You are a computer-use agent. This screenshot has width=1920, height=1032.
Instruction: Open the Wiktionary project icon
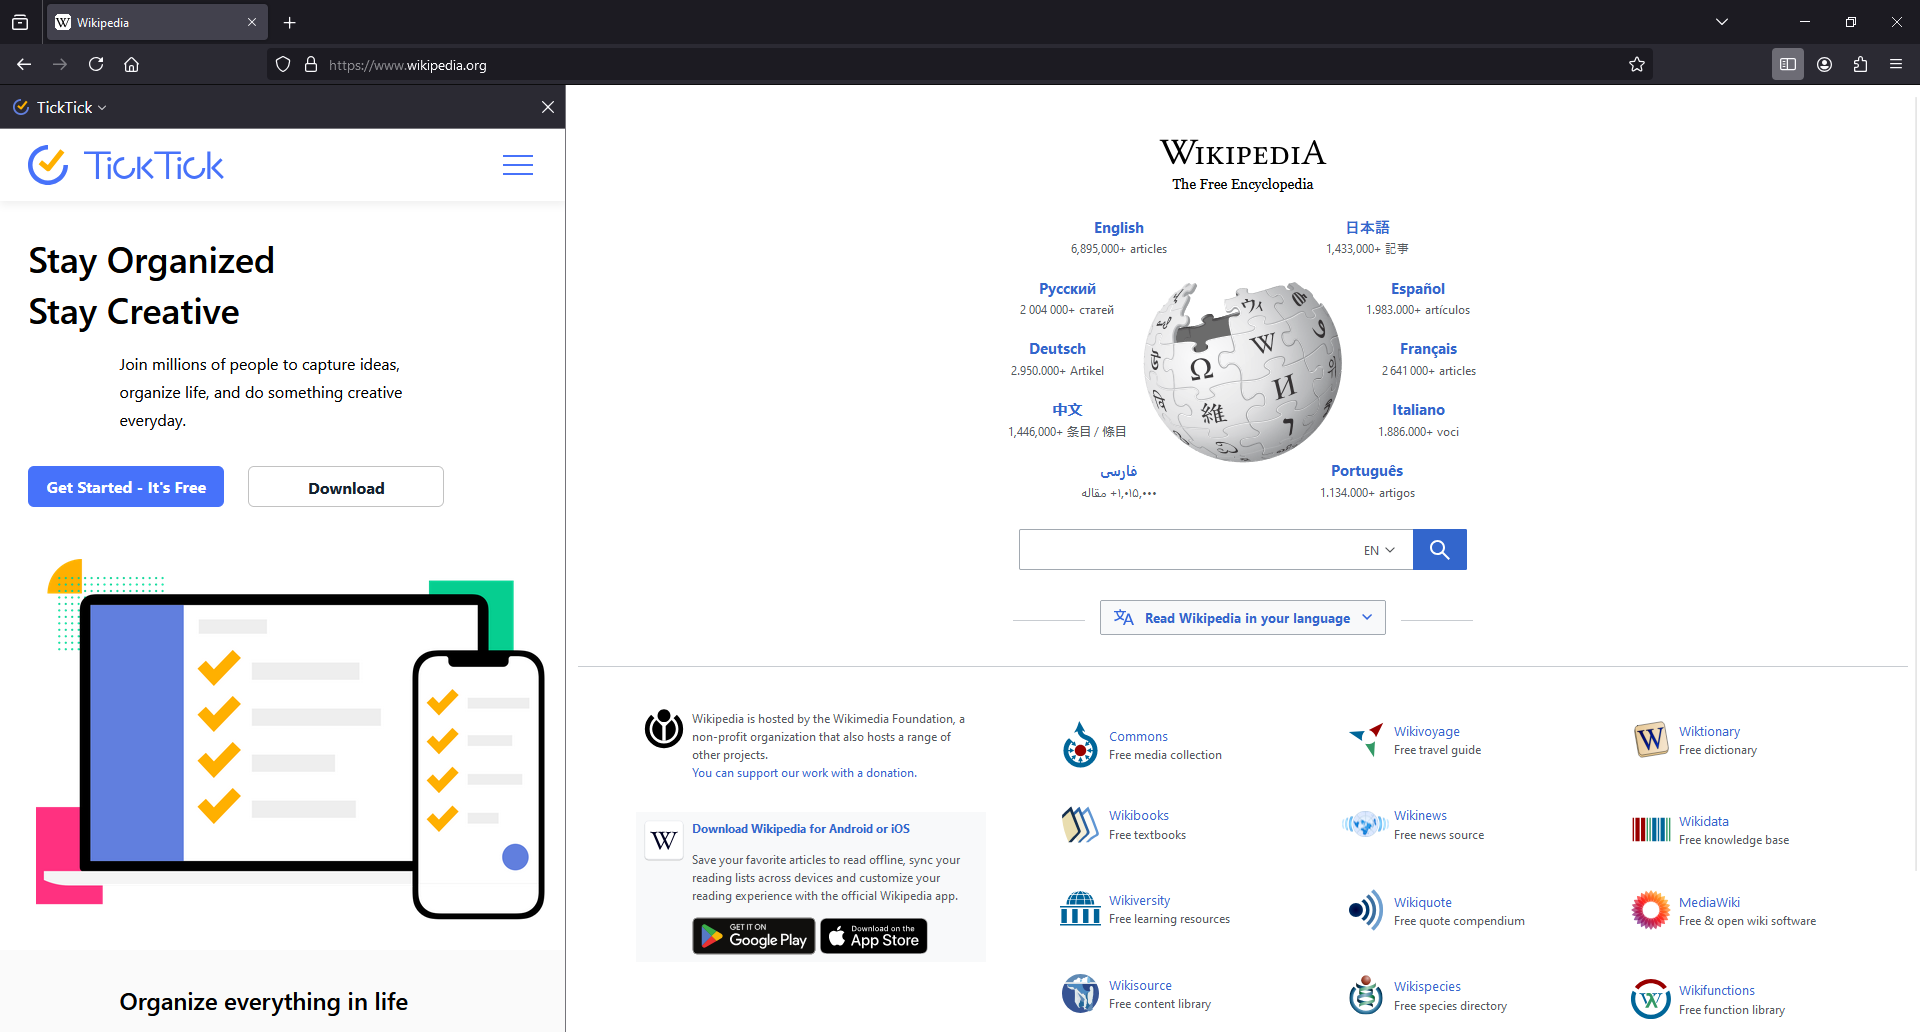pos(1651,740)
